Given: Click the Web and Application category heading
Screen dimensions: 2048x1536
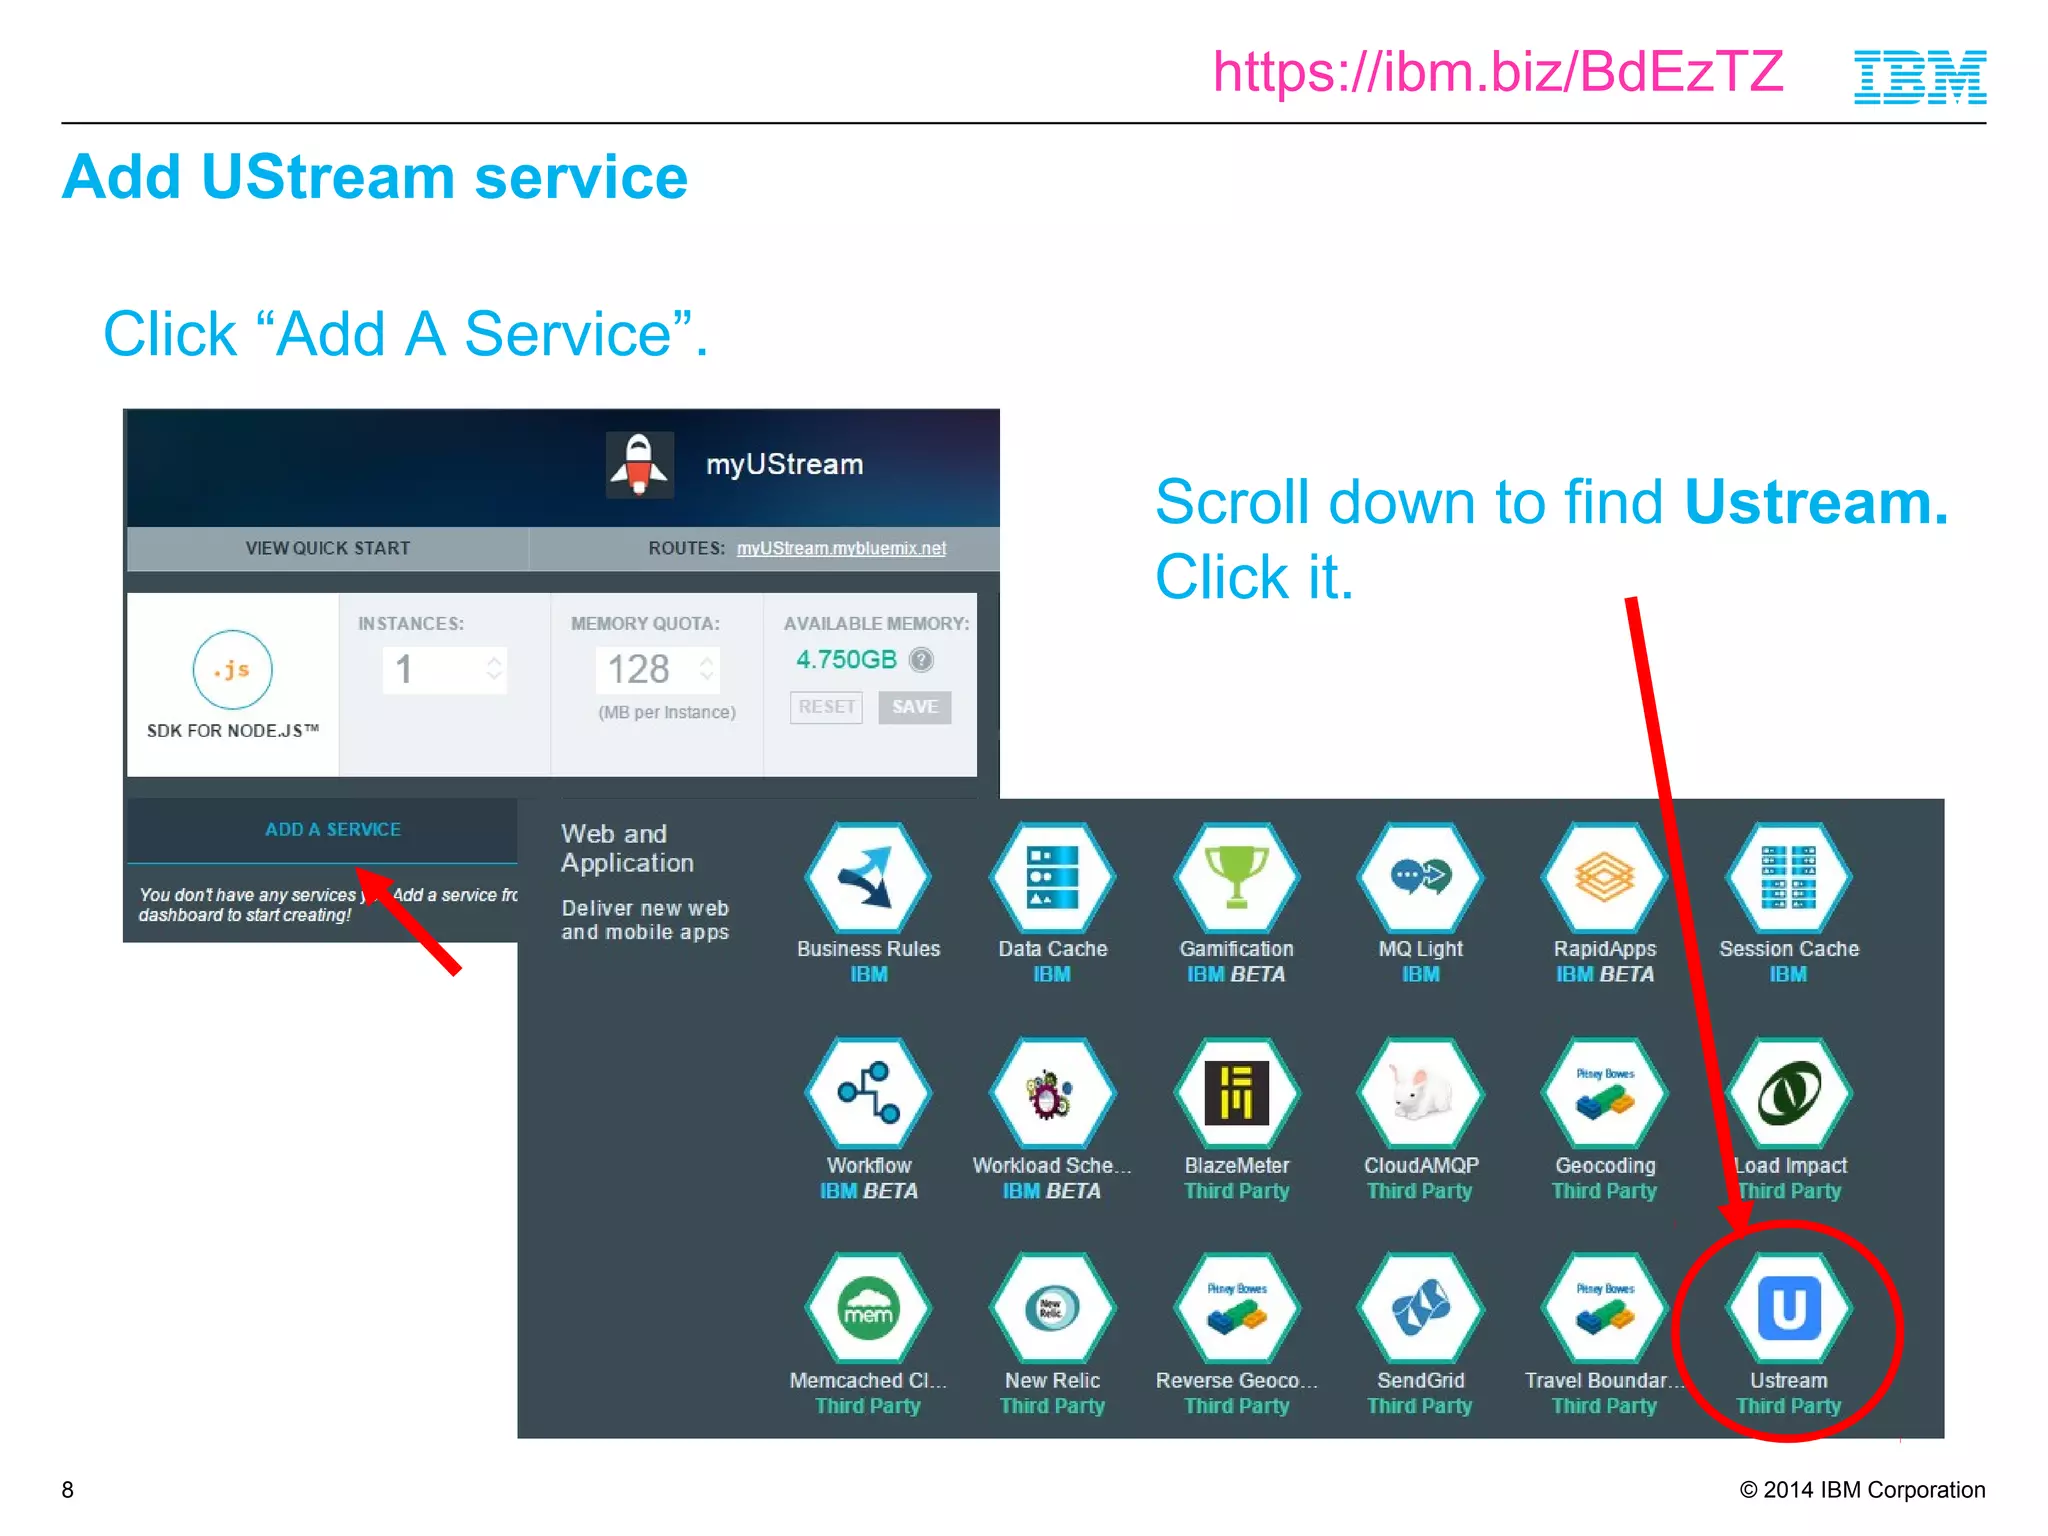Looking at the screenshot, I should click(627, 848).
